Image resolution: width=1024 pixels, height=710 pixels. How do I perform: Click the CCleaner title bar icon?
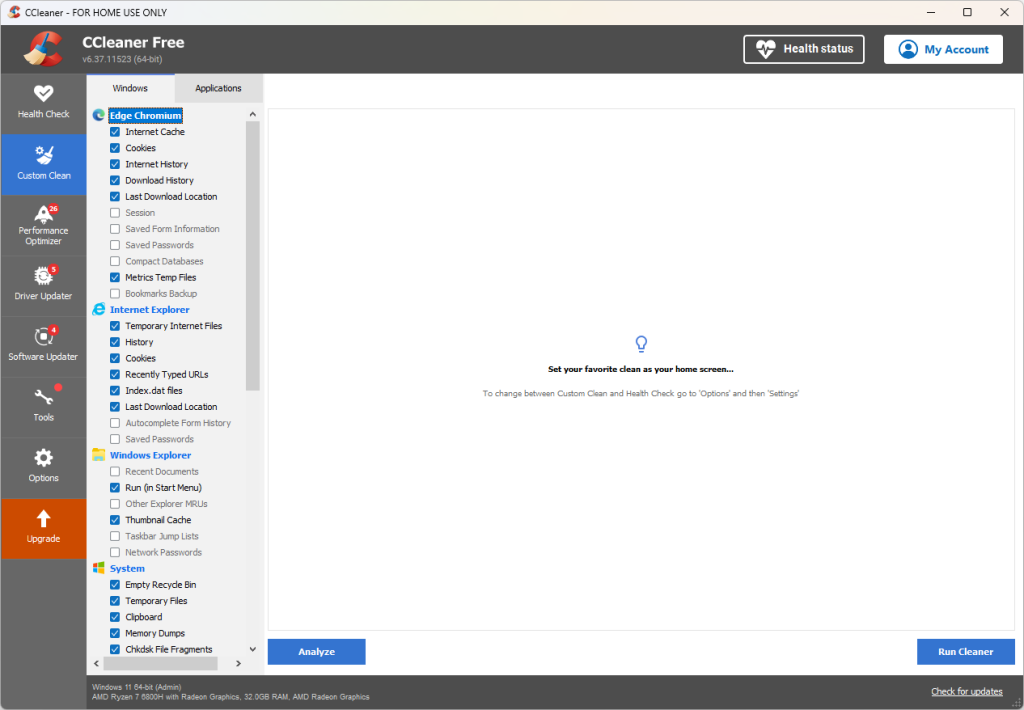14,12
